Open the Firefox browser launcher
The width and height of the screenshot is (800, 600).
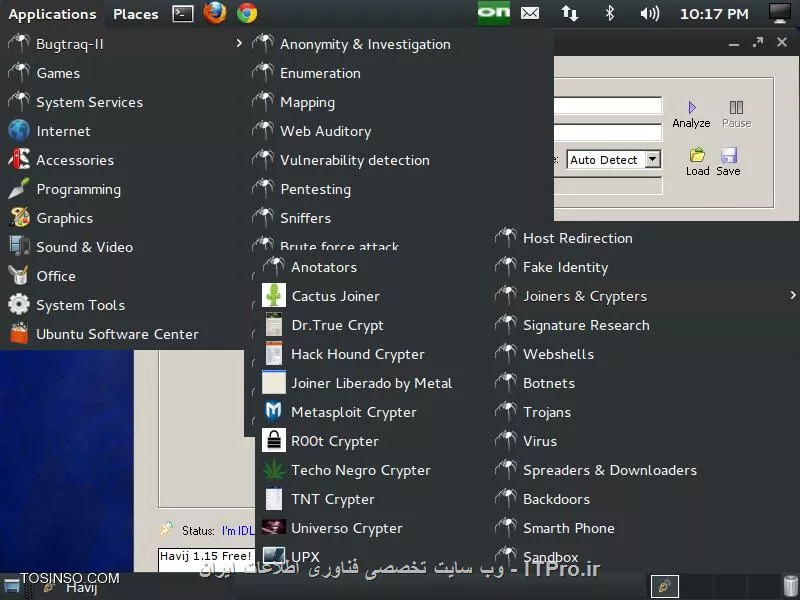click(215, 13)
